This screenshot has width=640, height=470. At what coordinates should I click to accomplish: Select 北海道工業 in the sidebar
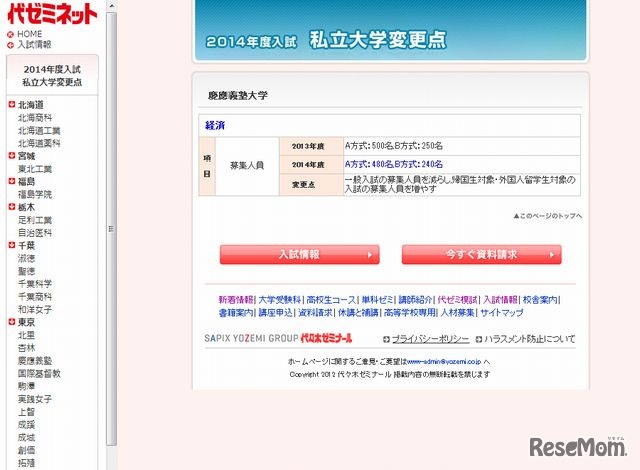(x=39, y=131)
